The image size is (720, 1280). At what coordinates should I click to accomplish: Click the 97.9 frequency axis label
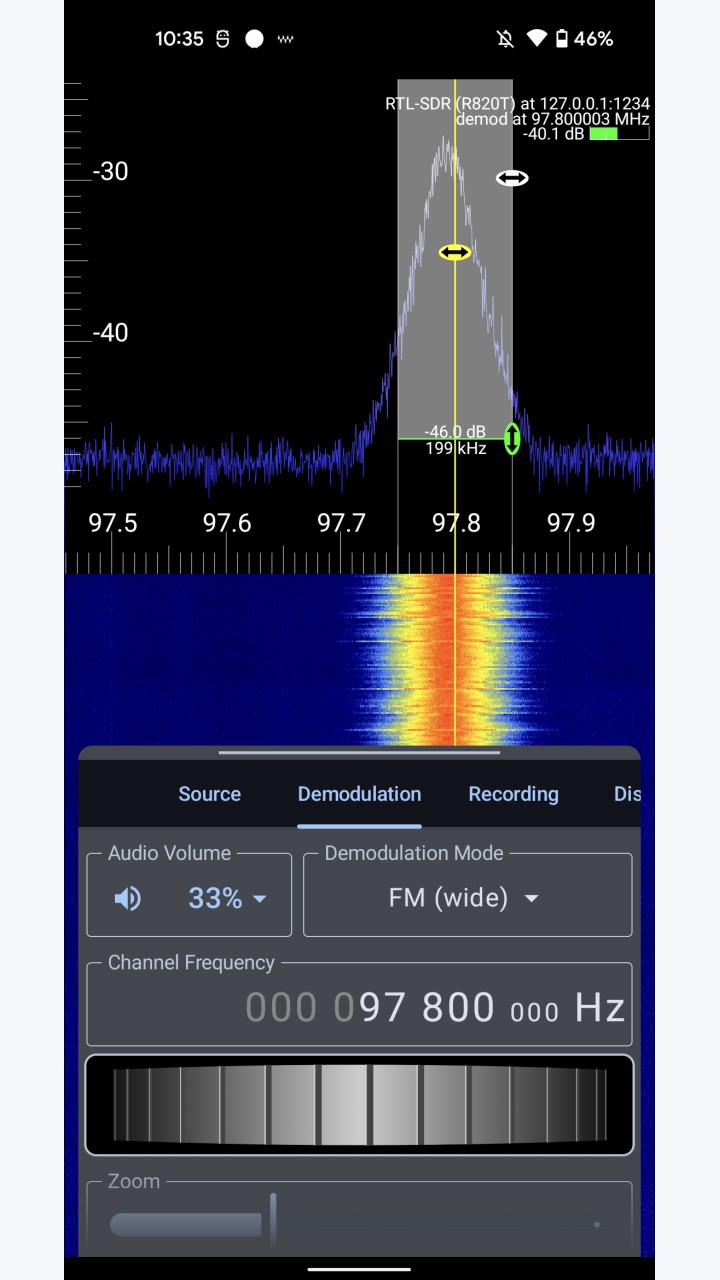[x=570, y=523]
